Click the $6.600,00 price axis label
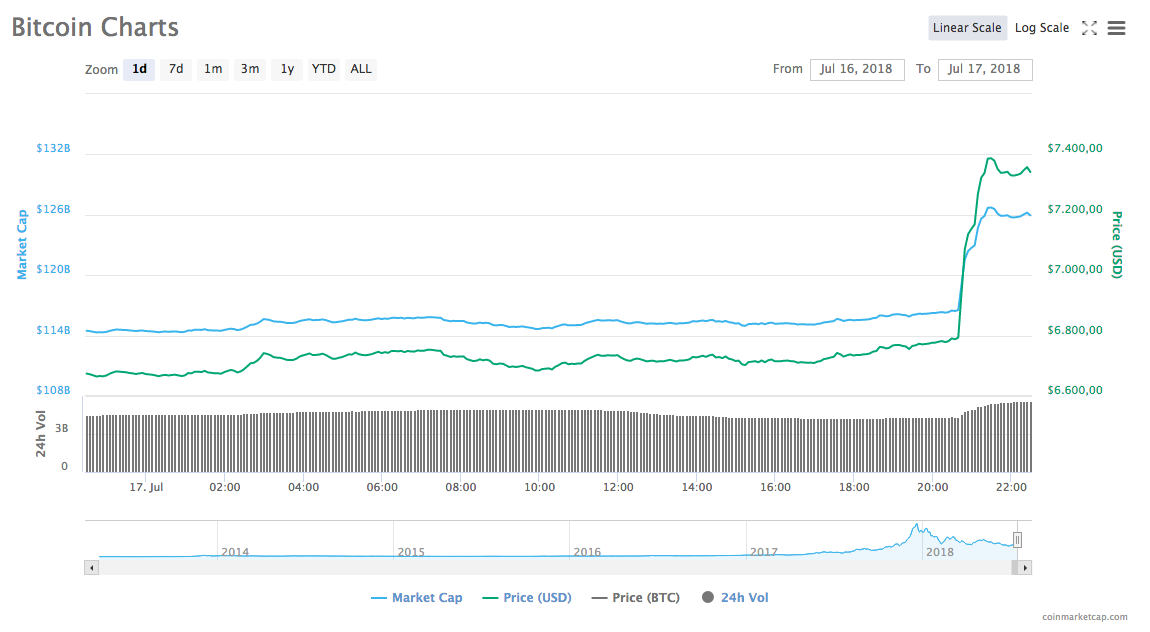The image size is (1150, 632). [1074, 390]
